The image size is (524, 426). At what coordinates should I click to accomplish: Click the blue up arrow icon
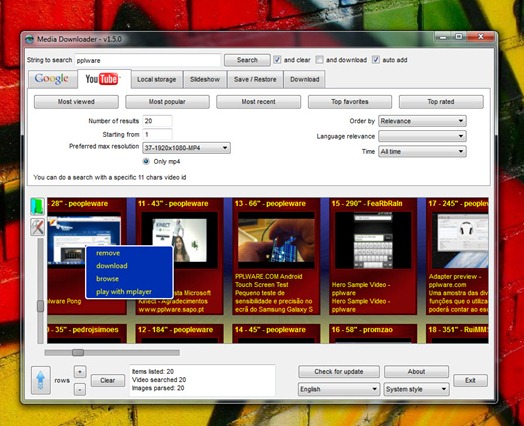(x=41, y=380)
